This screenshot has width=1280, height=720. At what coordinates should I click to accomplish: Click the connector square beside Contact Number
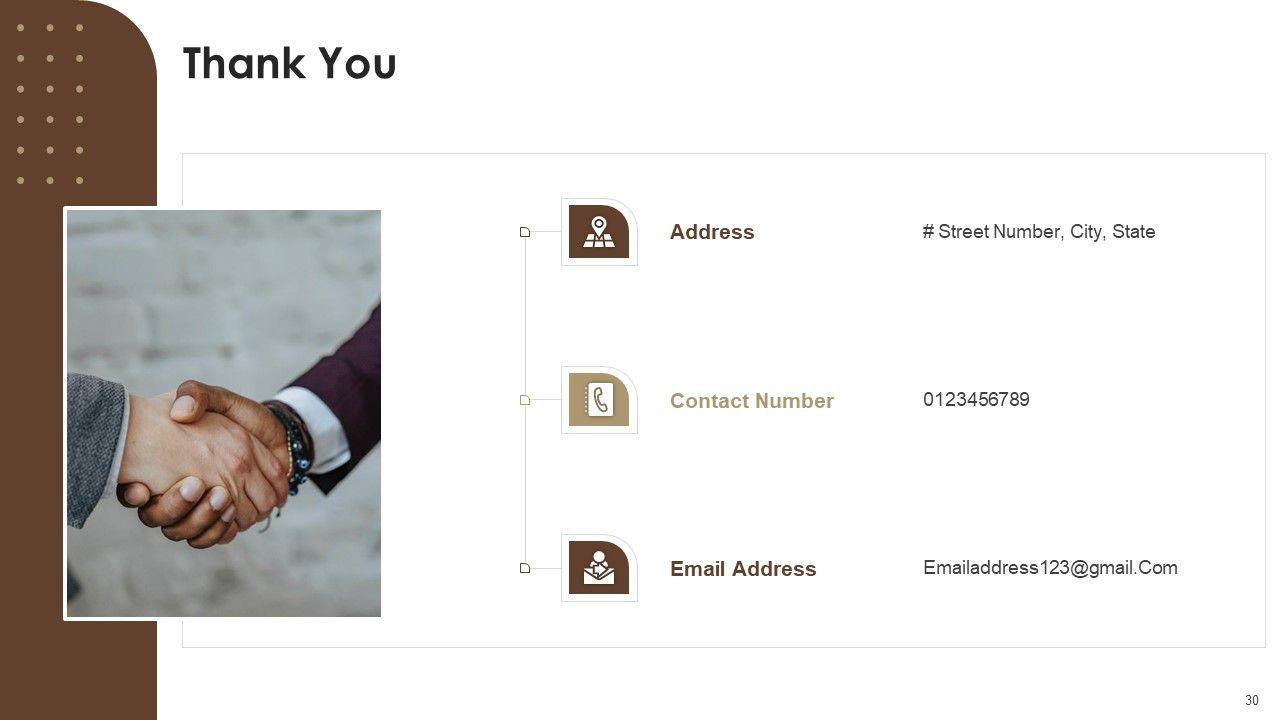(525, 400)
